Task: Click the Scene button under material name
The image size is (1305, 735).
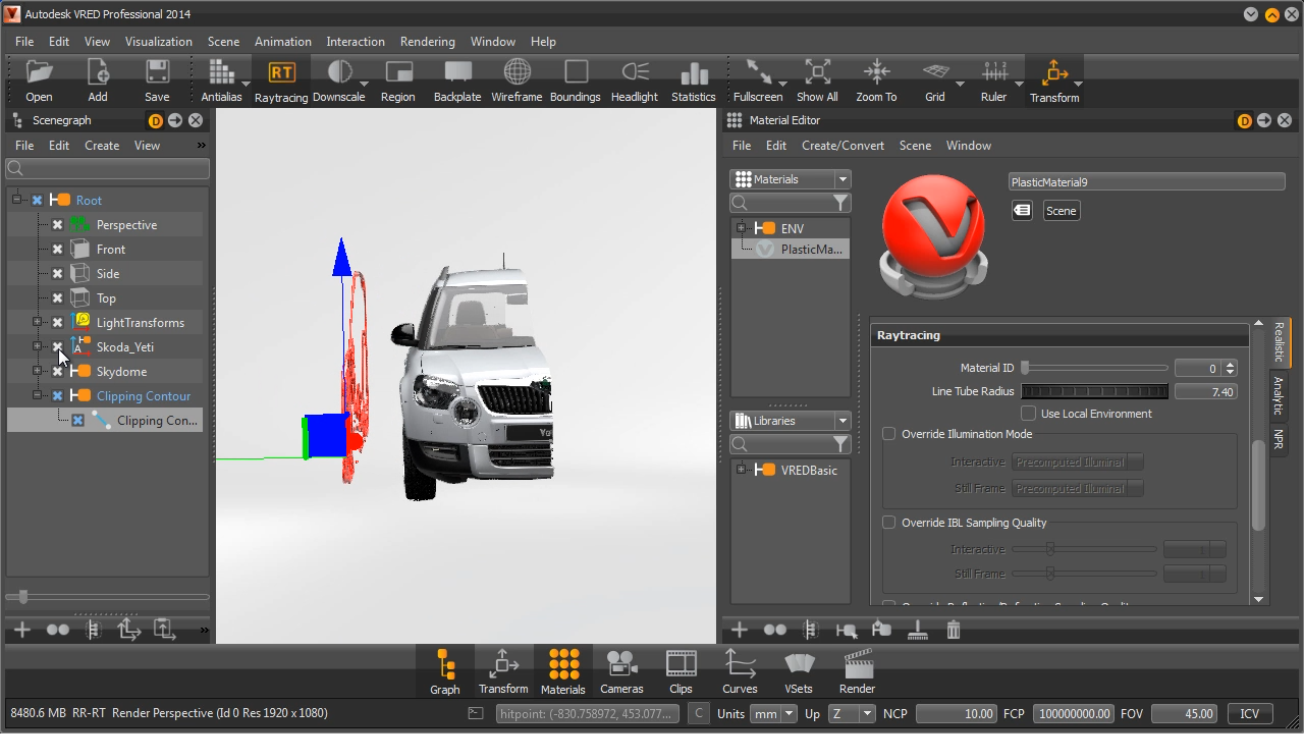Action: 1061,211
